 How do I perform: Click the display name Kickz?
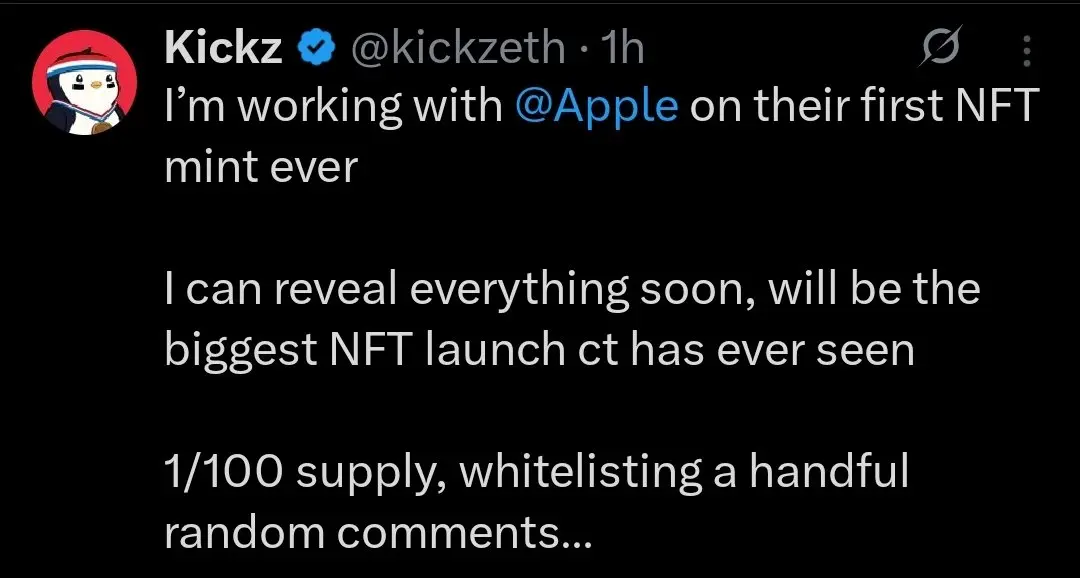pos(223,48)
